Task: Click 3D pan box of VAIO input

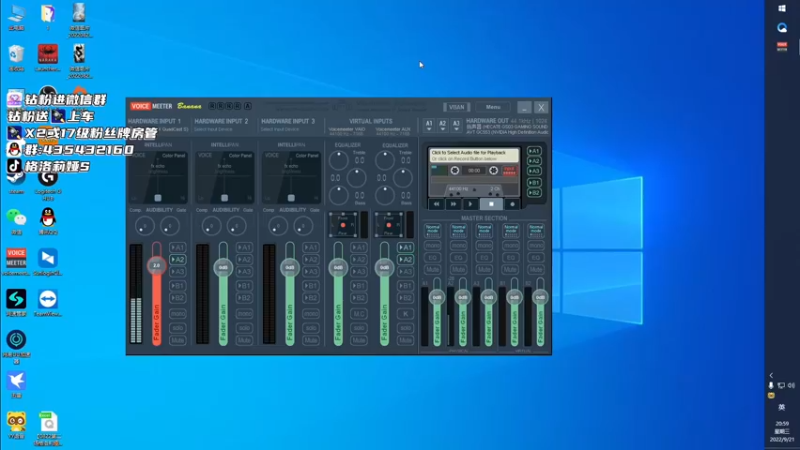Action: [x=343, y=225]
